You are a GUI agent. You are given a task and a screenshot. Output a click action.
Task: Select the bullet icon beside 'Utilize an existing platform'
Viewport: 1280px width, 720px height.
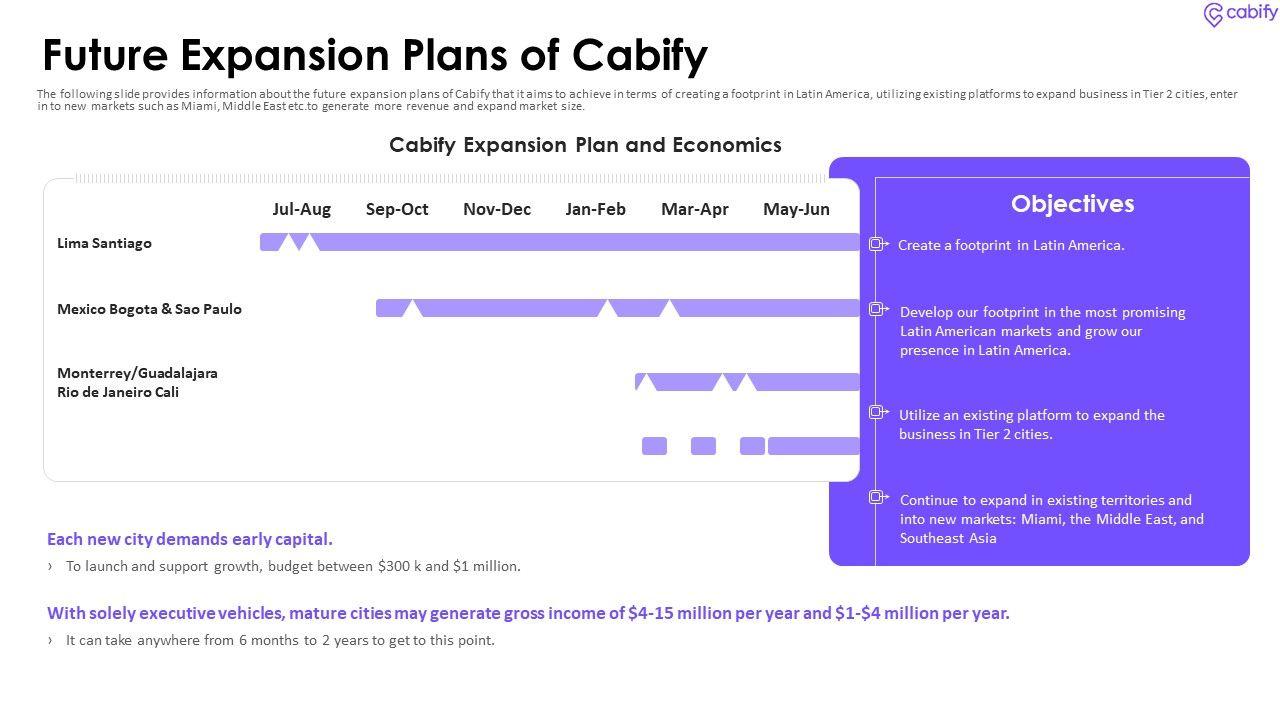coord(877,412)
